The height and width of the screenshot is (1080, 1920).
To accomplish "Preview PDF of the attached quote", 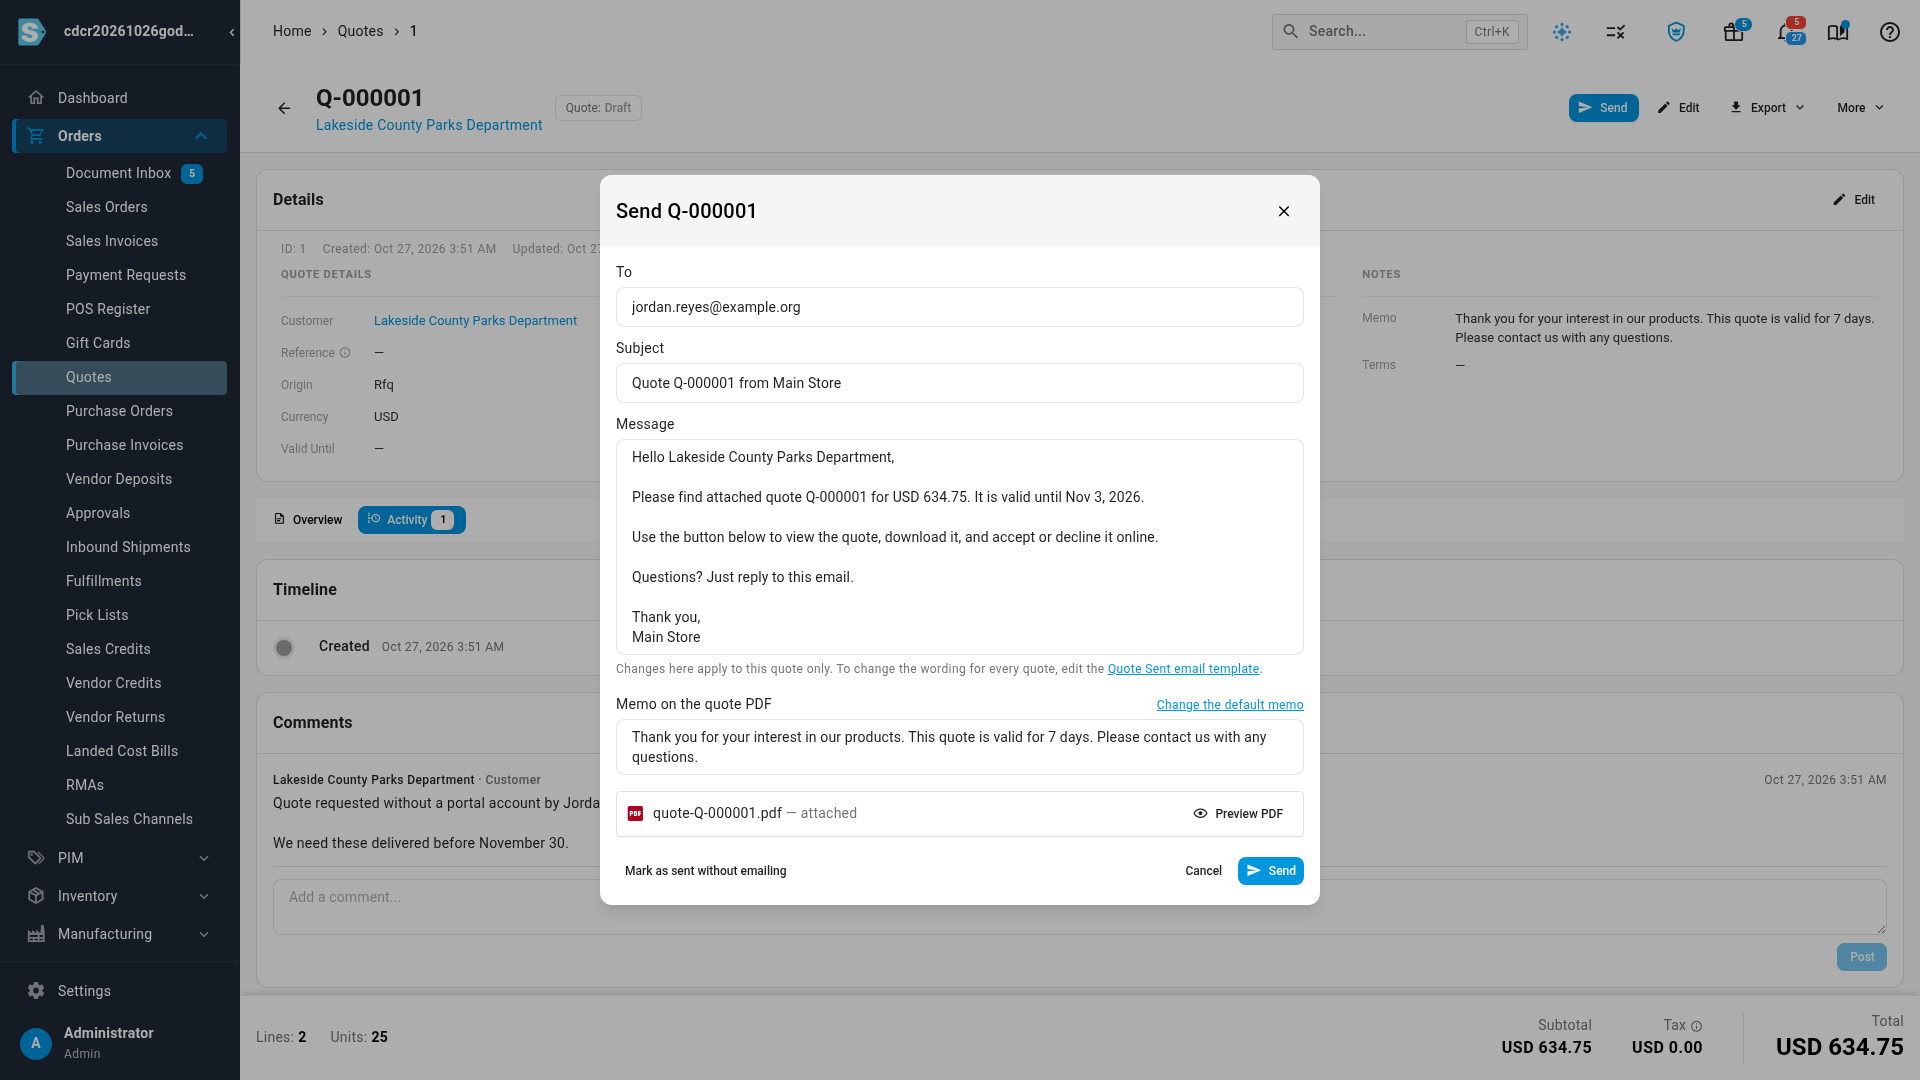I will tap(1238, 814).
